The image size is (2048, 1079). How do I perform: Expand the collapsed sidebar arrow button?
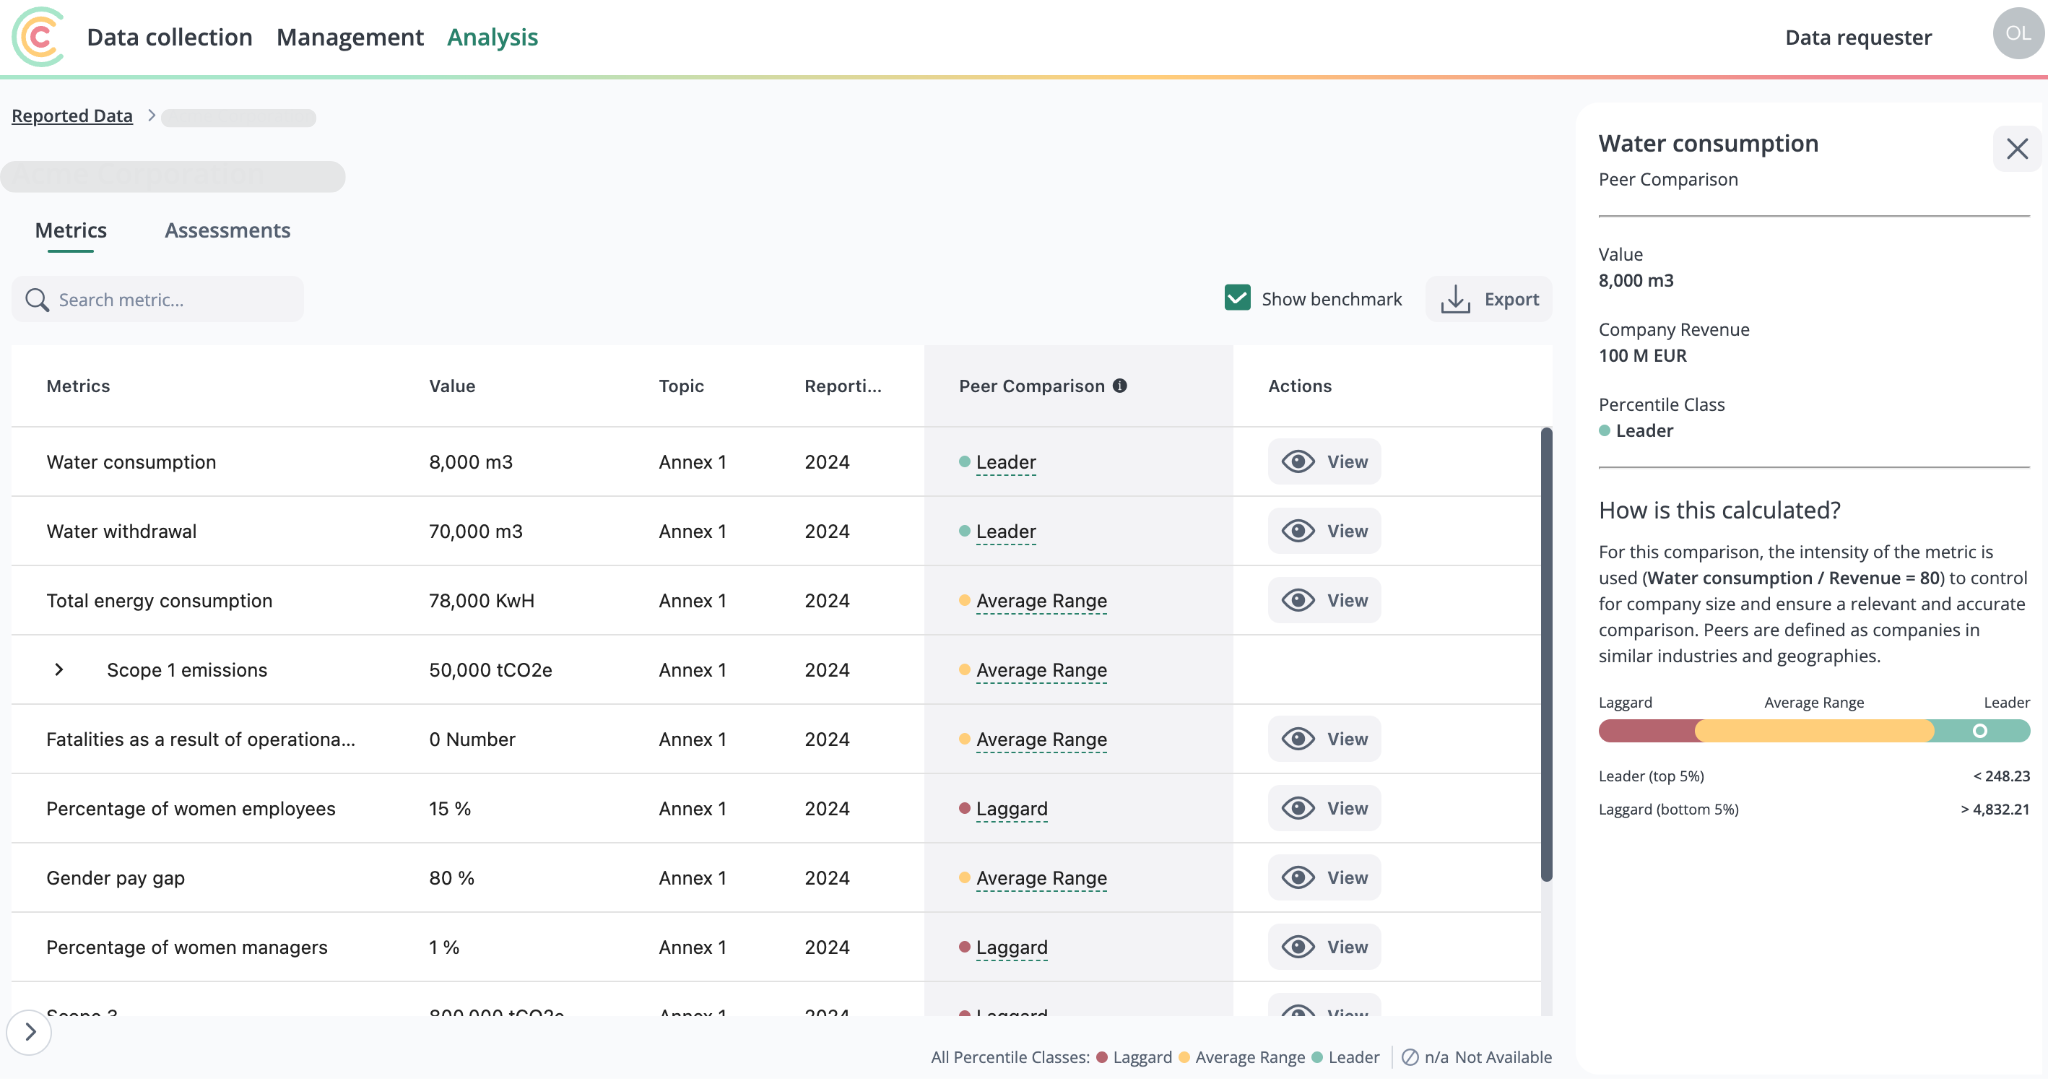click(29, 1032)
